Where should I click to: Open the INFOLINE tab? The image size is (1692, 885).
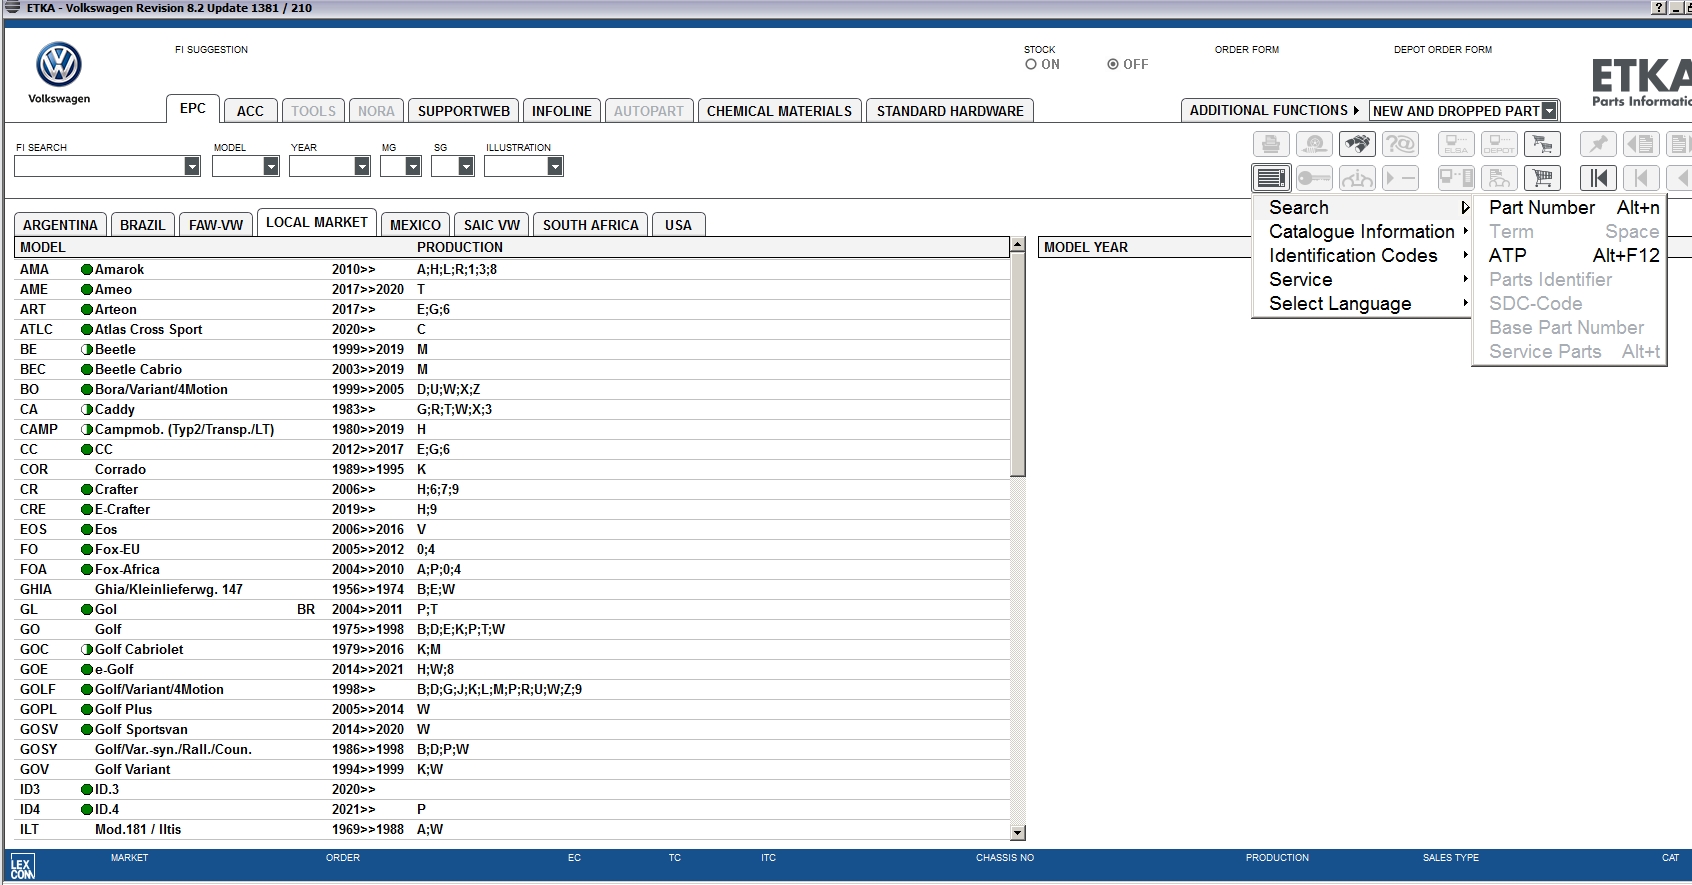pyautogui.click(x=562, y=111)
